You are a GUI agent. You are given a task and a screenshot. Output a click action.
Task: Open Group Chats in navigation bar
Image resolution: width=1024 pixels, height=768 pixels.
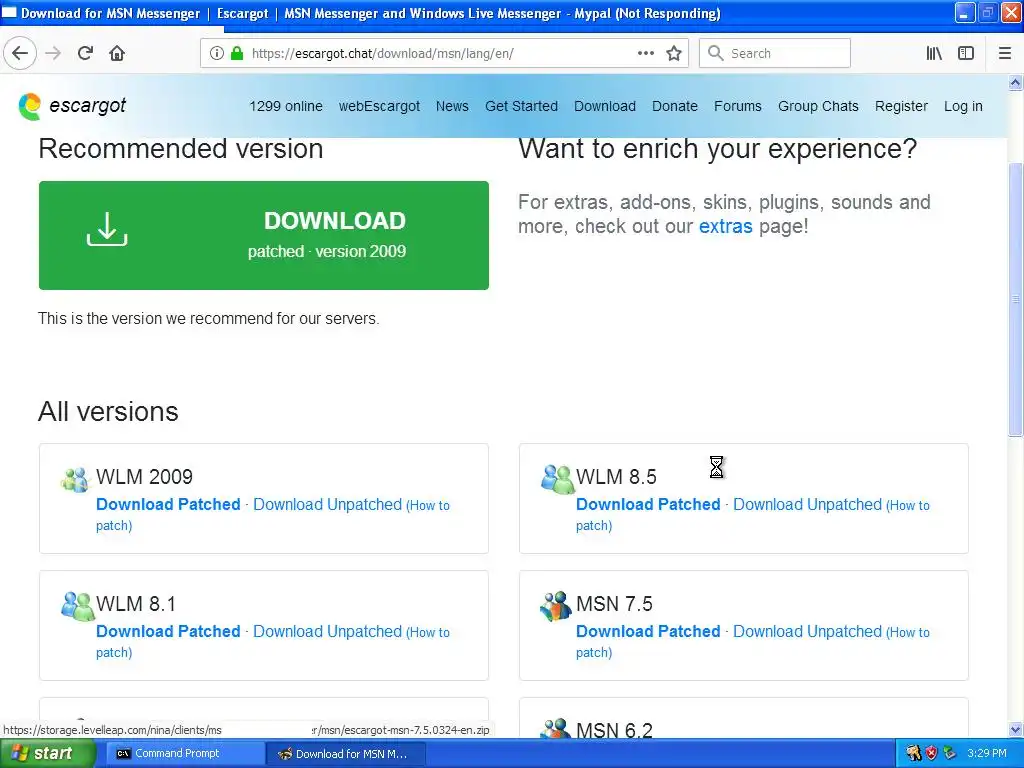pyautogui.click(x=818, y=106)
